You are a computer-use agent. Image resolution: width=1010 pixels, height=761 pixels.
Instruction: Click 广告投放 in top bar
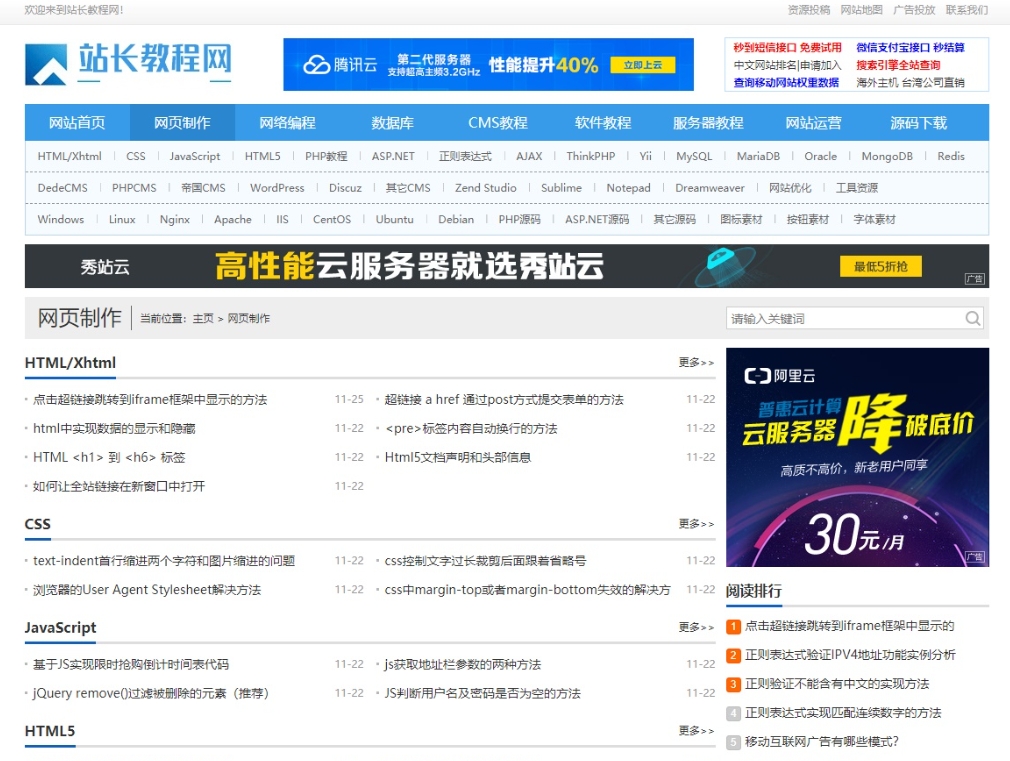click(x=914, y=10)
